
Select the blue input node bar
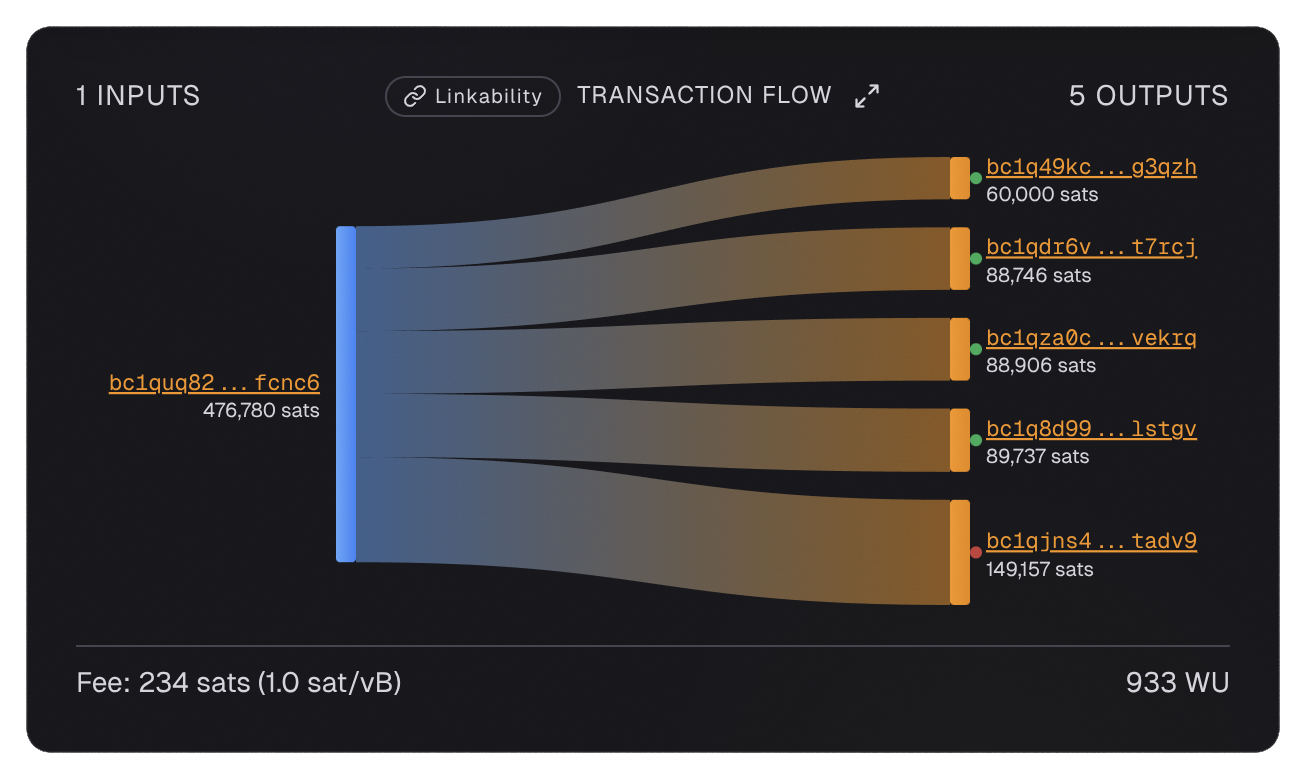[x=345, y=393]
